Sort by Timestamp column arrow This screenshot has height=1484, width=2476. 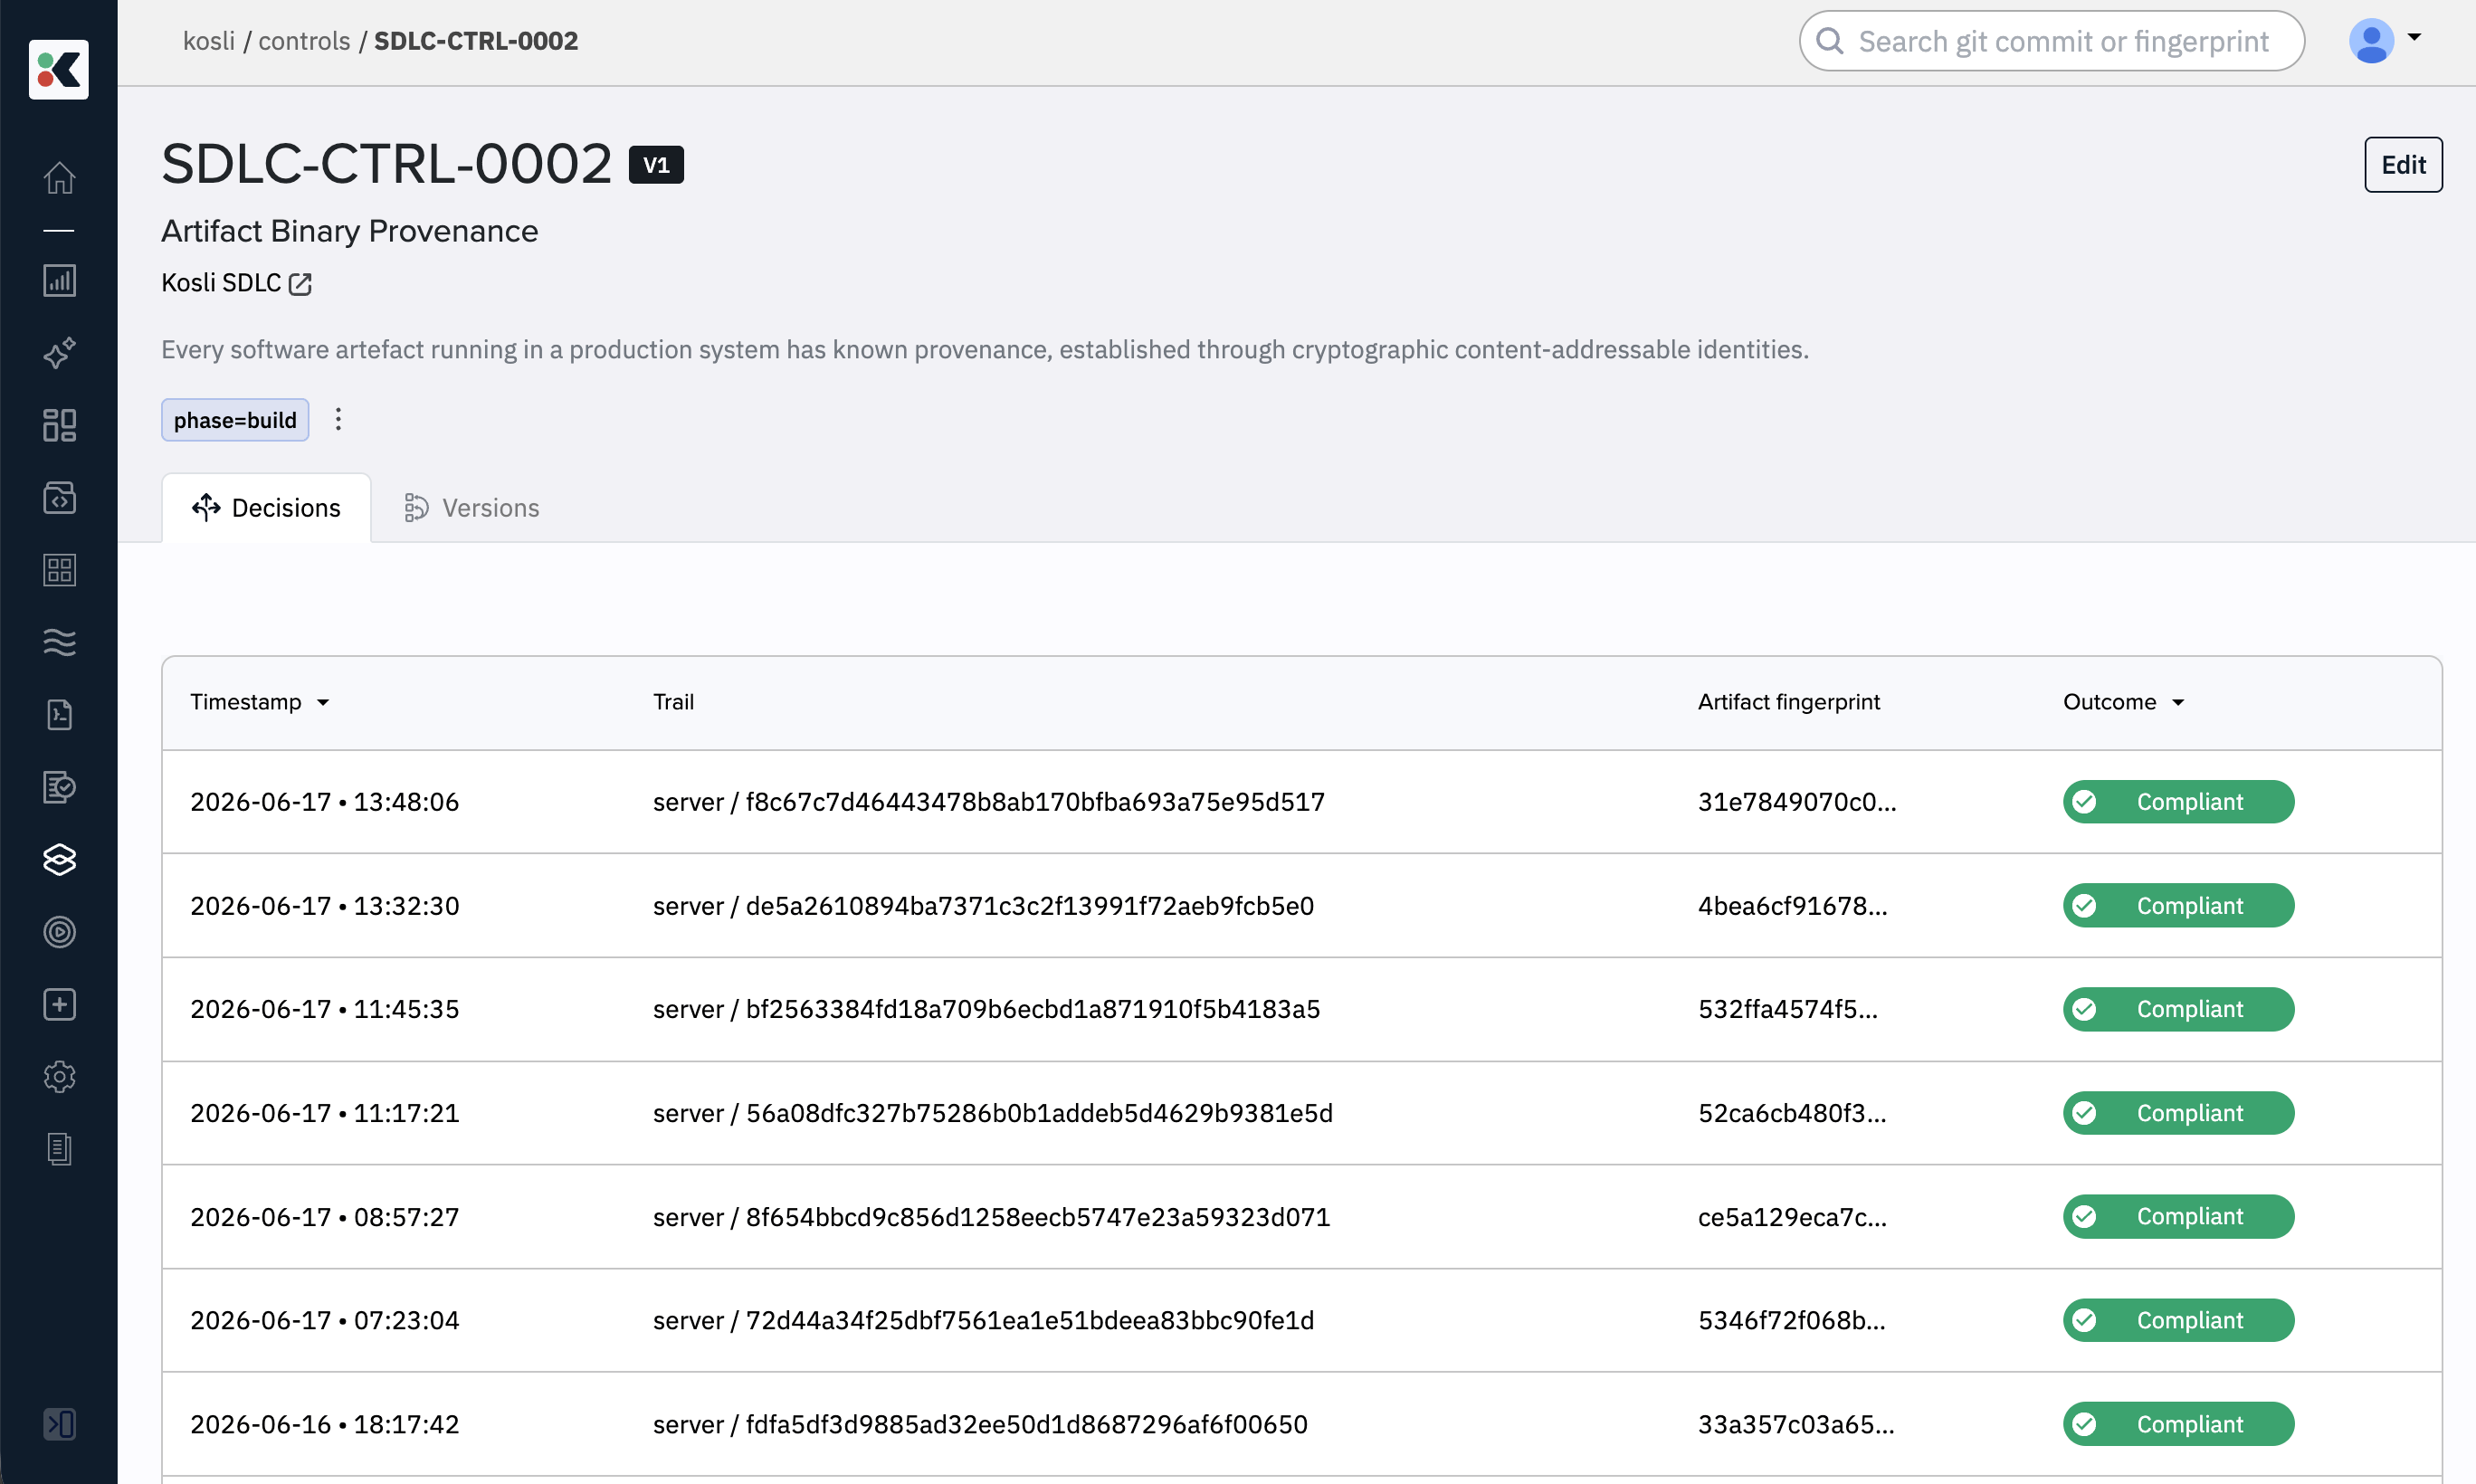323,703
